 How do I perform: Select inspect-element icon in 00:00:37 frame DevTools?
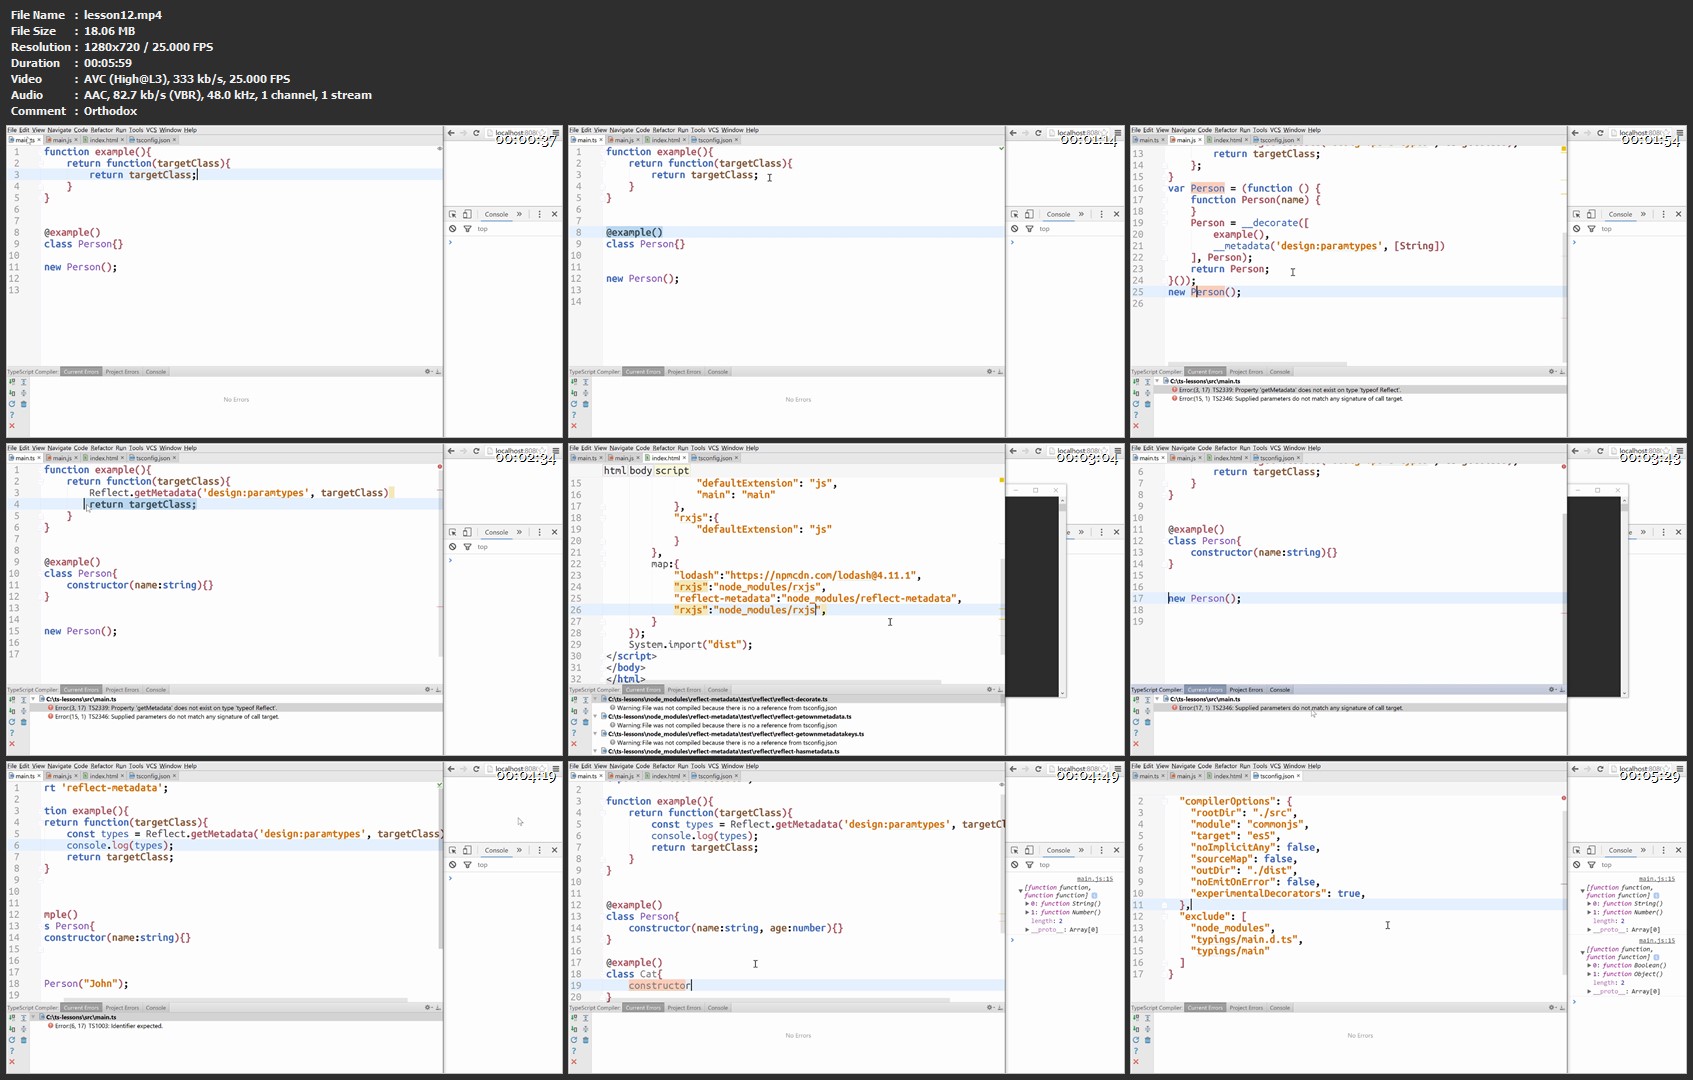453,214
